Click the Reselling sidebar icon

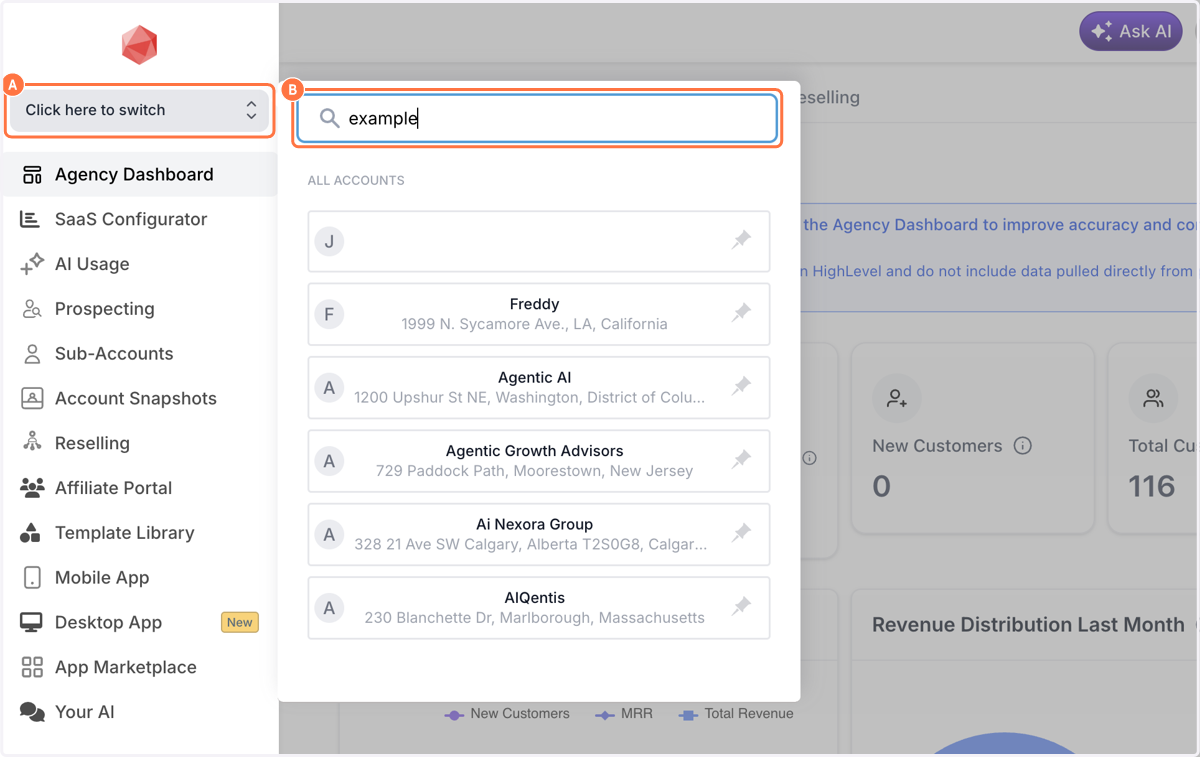click(32, 442)
